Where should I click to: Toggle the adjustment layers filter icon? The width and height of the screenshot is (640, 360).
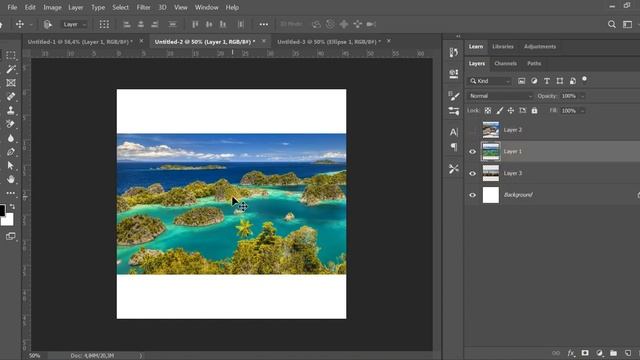coord(534,81)
